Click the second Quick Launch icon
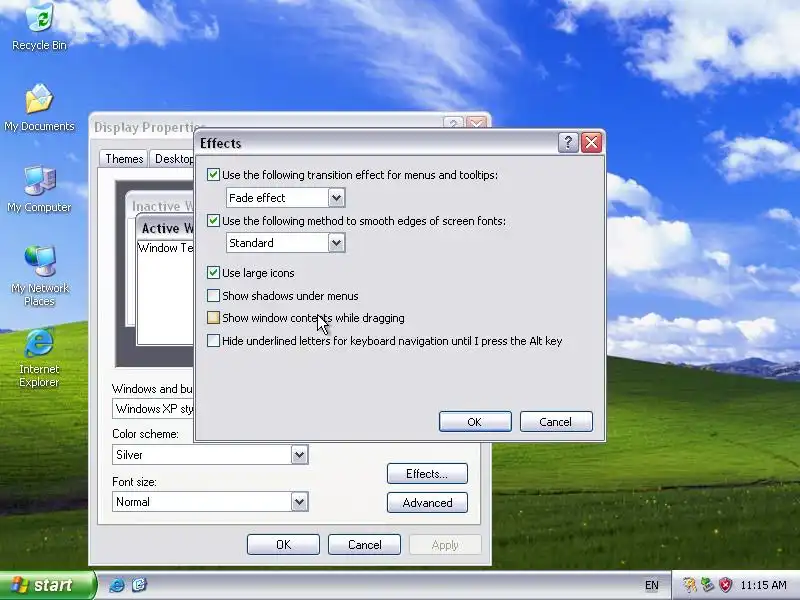The width and height of the screenshot is (800, 600). [139, 585]
